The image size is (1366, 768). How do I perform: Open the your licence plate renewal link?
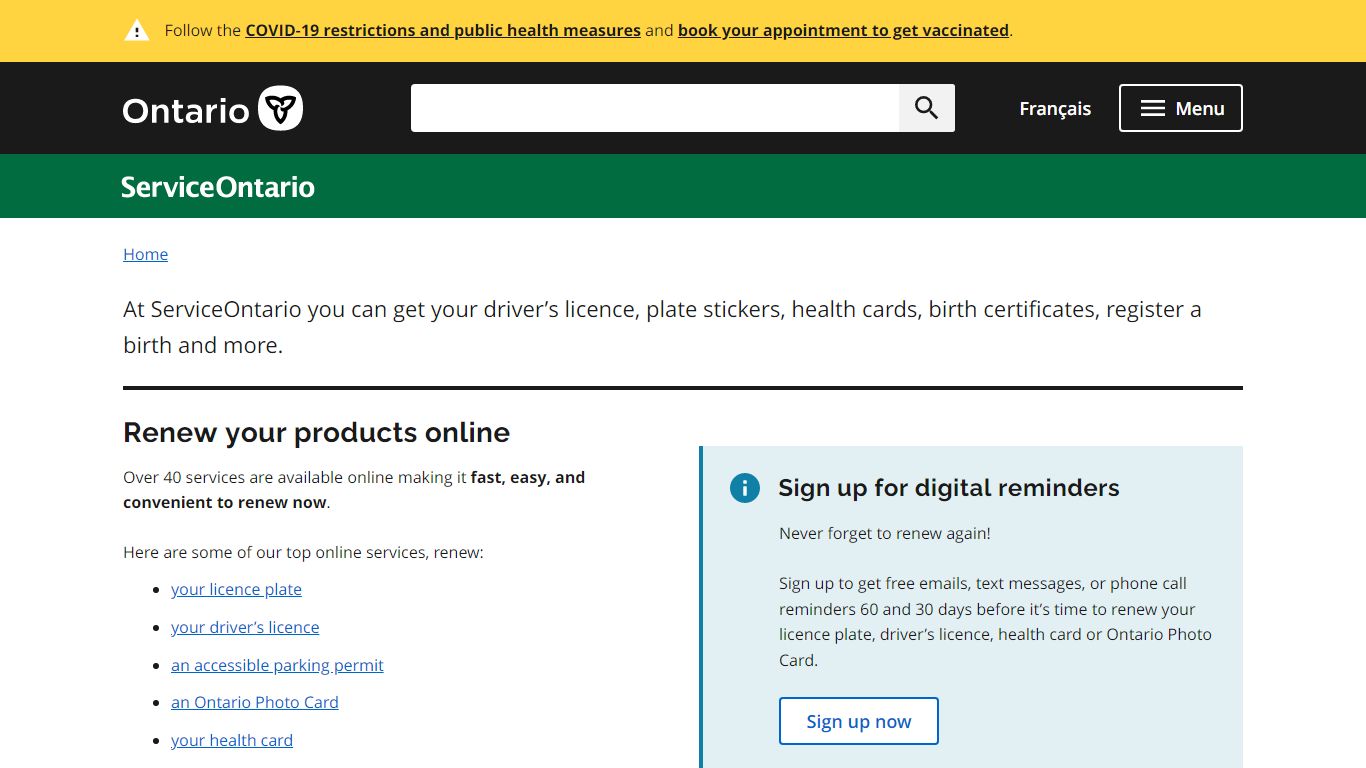tap(236, 590)
